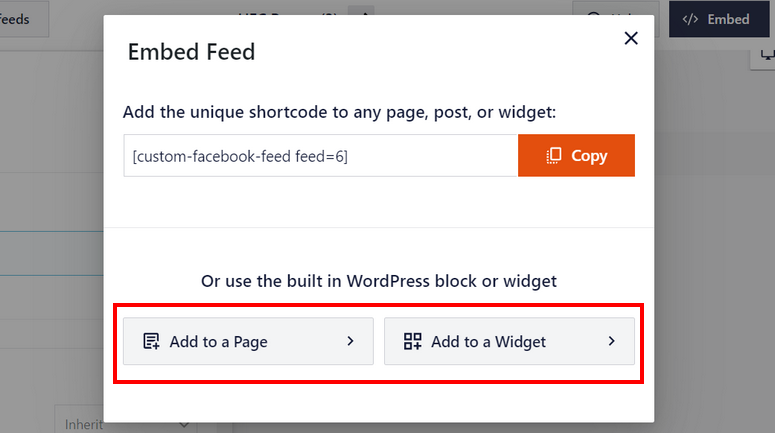Click the copy icon beside the shortcode
Viewport: 775px width, 433px height.
(x=554, y=155)
